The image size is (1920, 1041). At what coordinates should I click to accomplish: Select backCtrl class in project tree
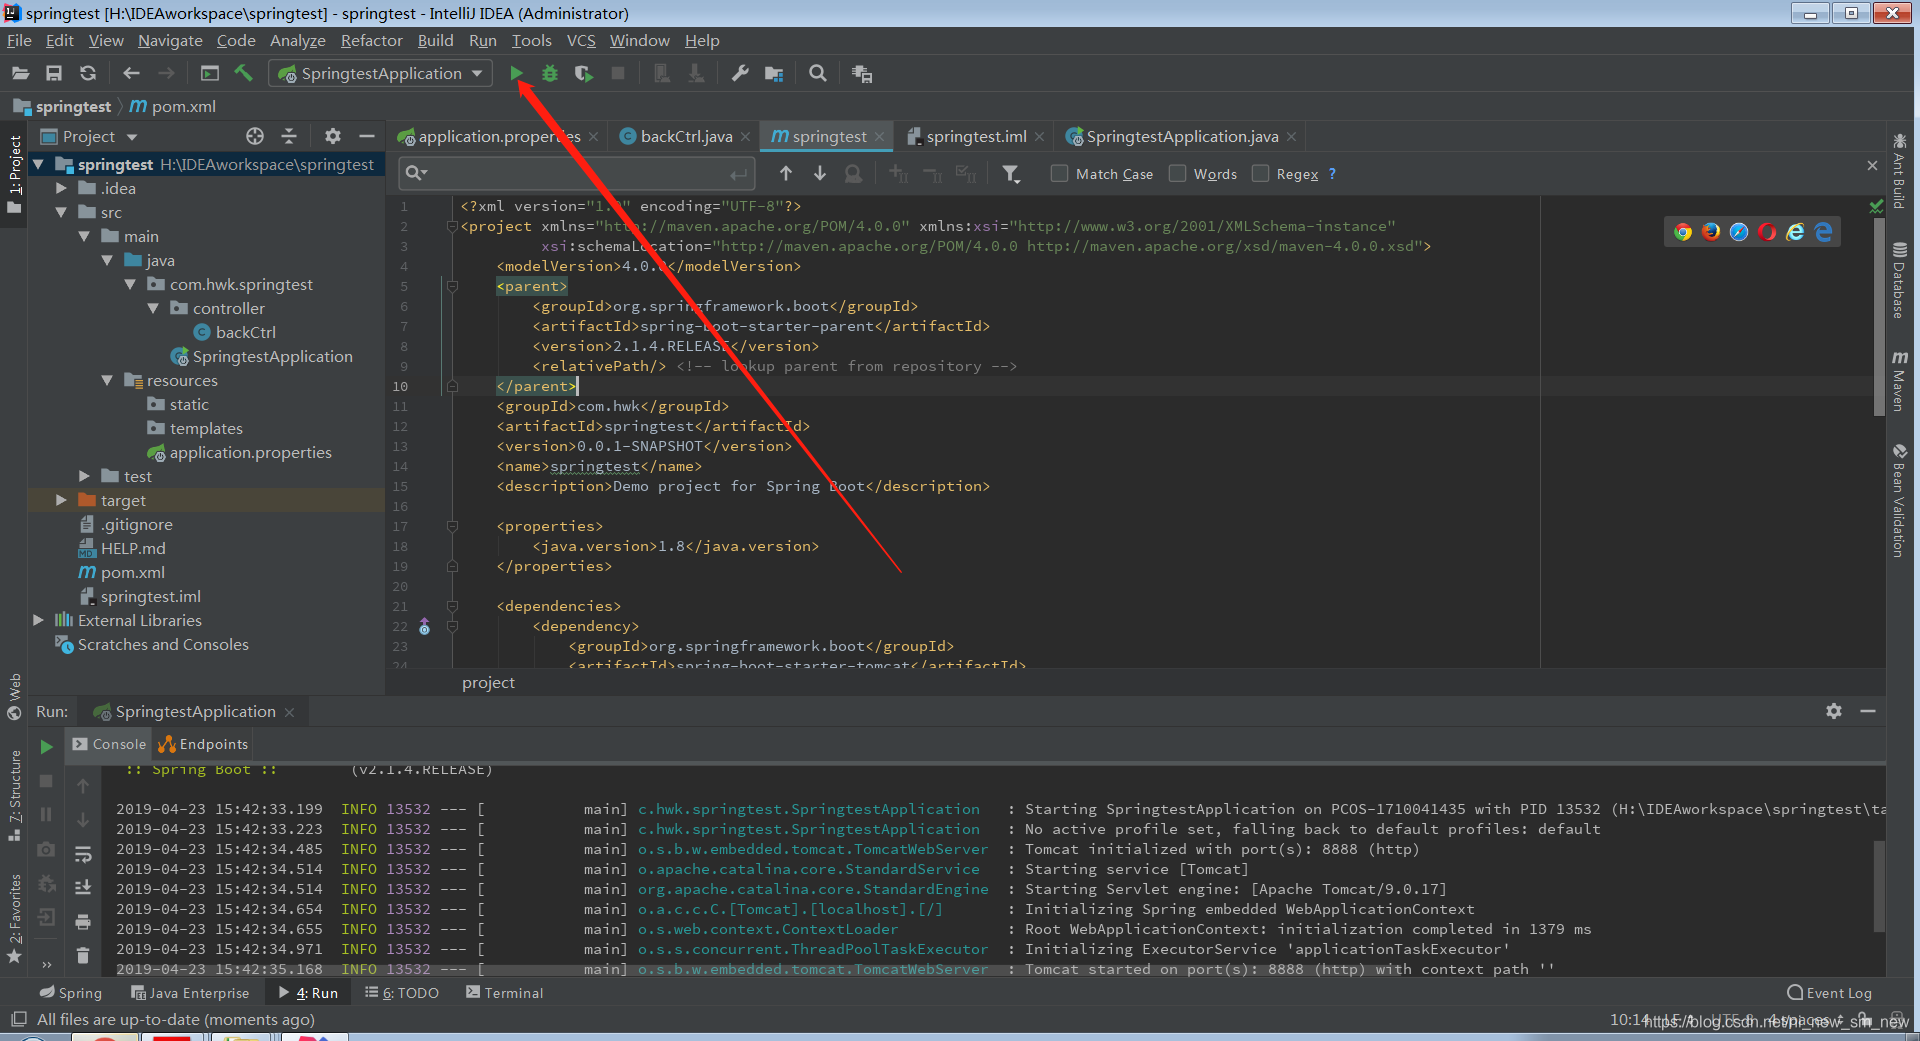235,332
